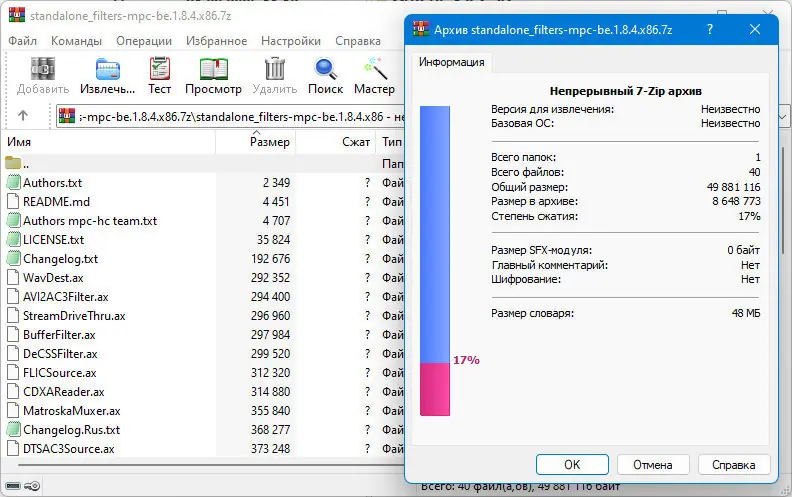The height and width of the screenshot is (497, 792).
Task: Click the dictionary size value 48 МБ
Action: coord(746,313)
